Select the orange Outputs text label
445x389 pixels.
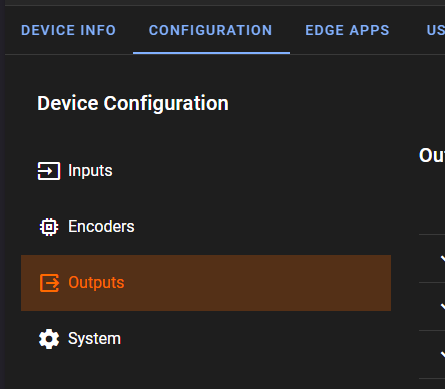(96, 283)
